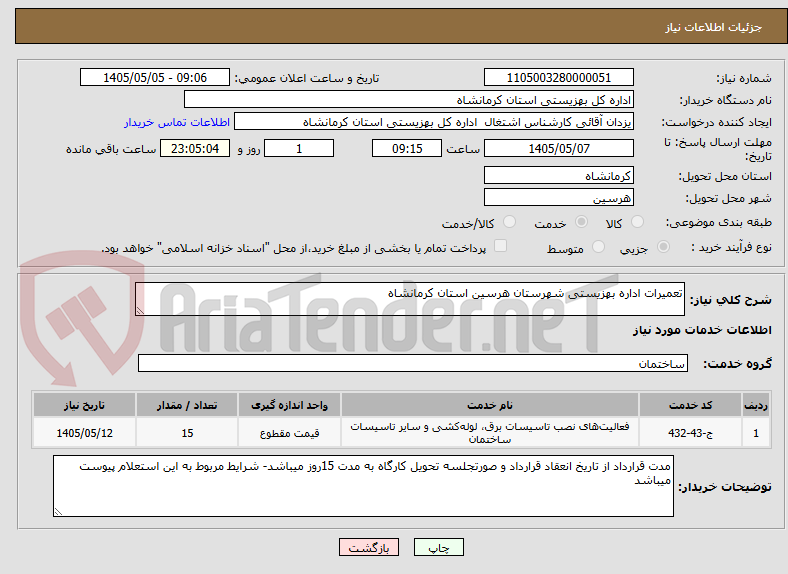
Task: Open اطلاعات تماس خریدار link
Action: pyautogui.click(x=177, y=122)
